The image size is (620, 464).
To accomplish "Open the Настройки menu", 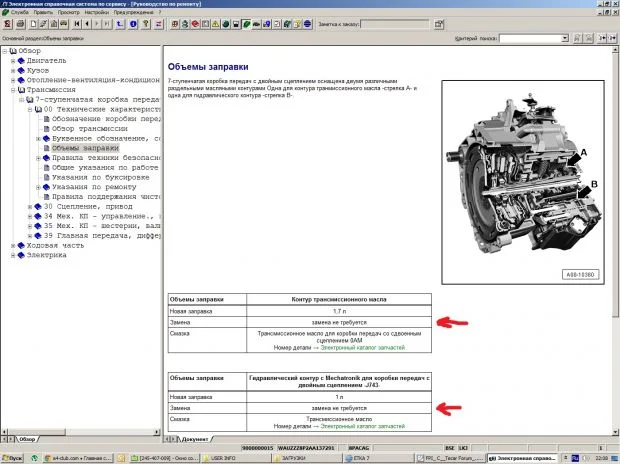I will click(96, 12).
